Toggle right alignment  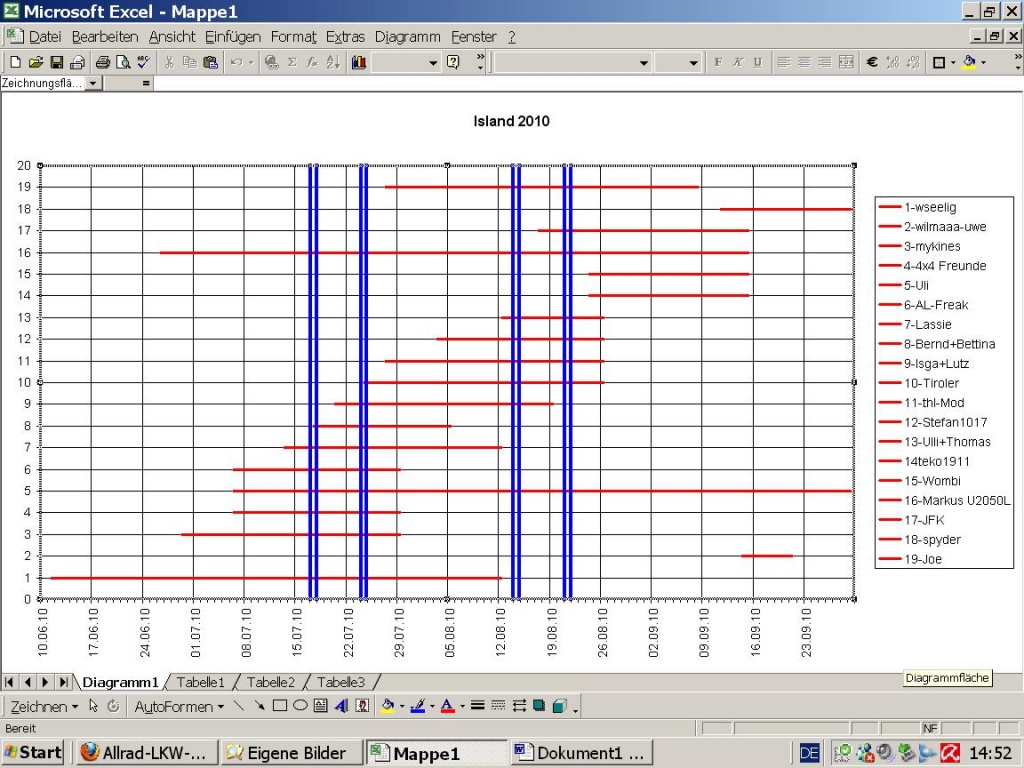[x=825, y=63]
